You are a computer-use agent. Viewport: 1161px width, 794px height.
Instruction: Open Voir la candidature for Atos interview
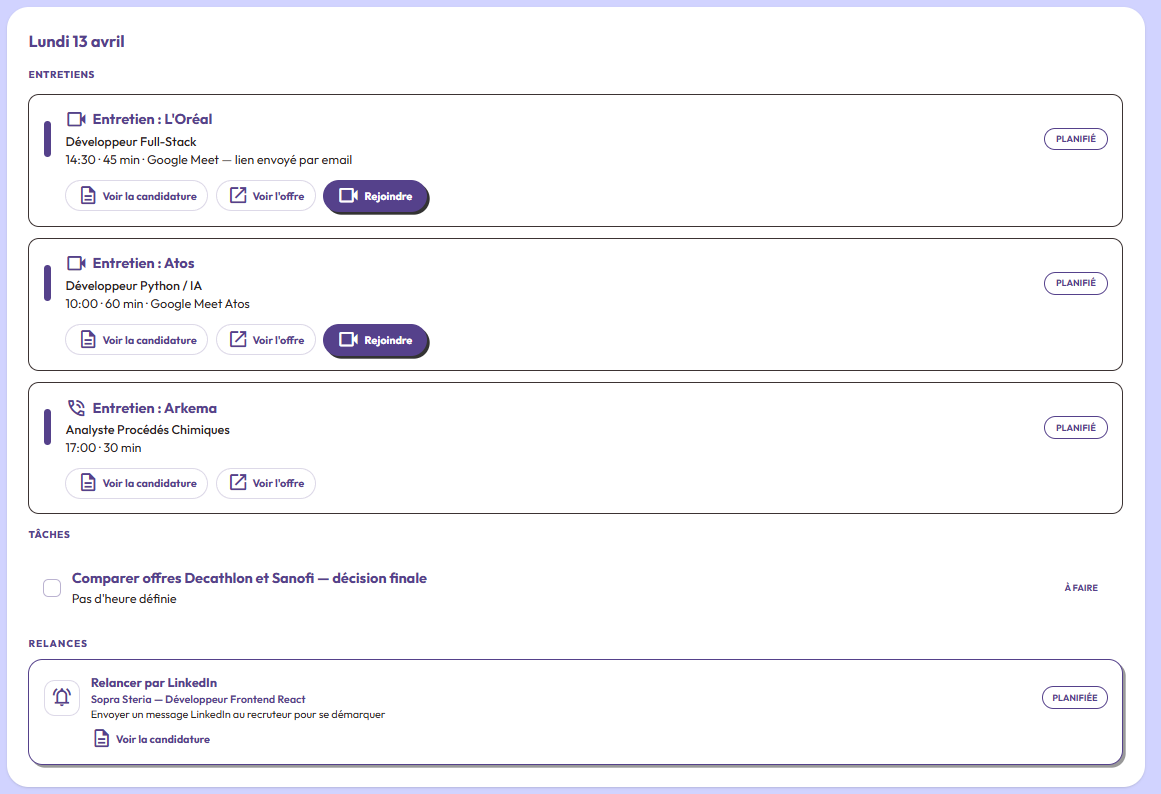[x=137, y=340]
